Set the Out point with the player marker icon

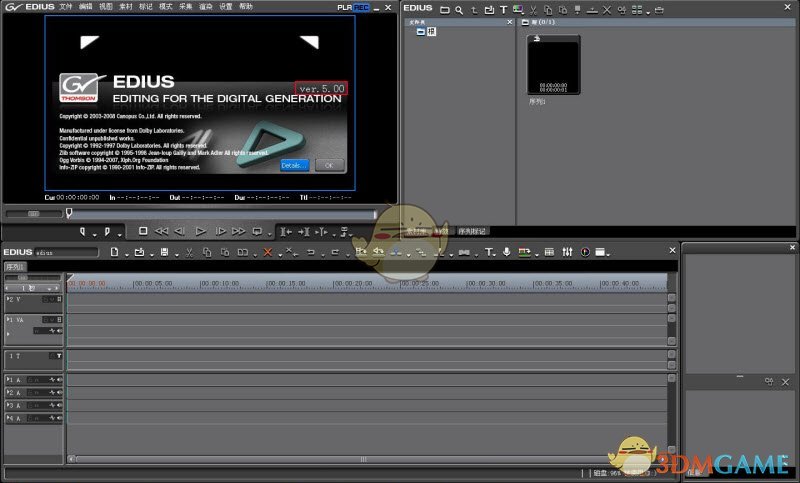click(107, 232)
